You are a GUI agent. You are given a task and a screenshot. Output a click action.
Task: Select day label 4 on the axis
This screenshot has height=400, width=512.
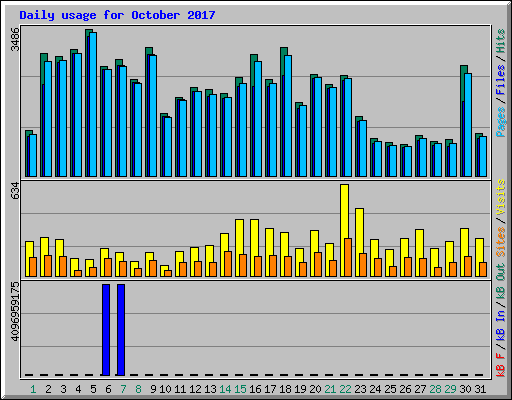[x=78, y=389]
